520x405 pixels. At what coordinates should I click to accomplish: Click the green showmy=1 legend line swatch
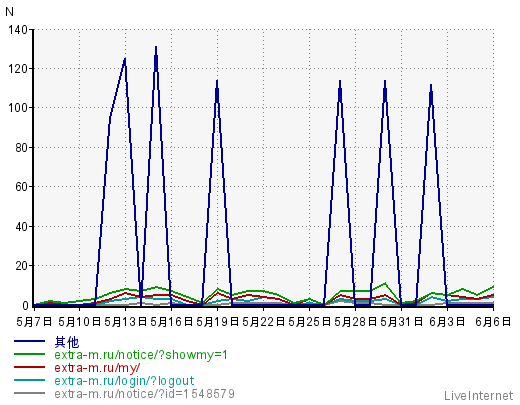(29, 354)
